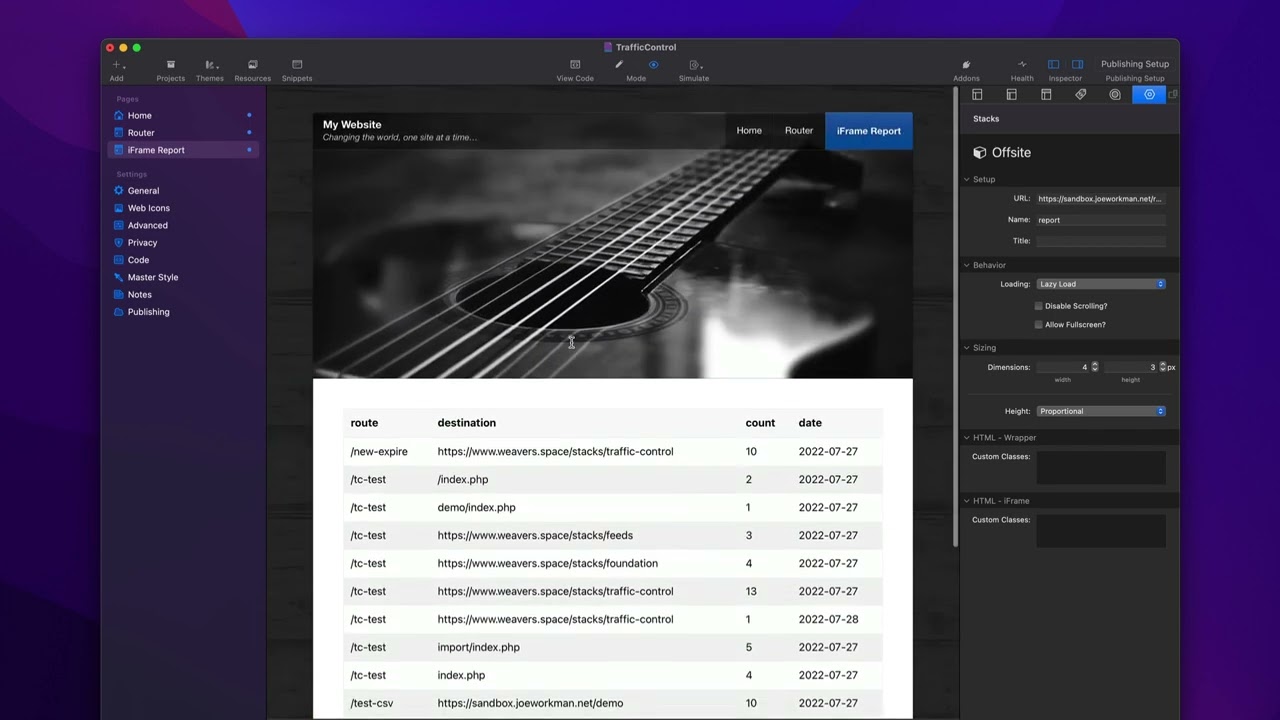Click the Wrapper Custom Classes field
The width and height of the screenshot is (1280, 720).
pos(1101,468)
